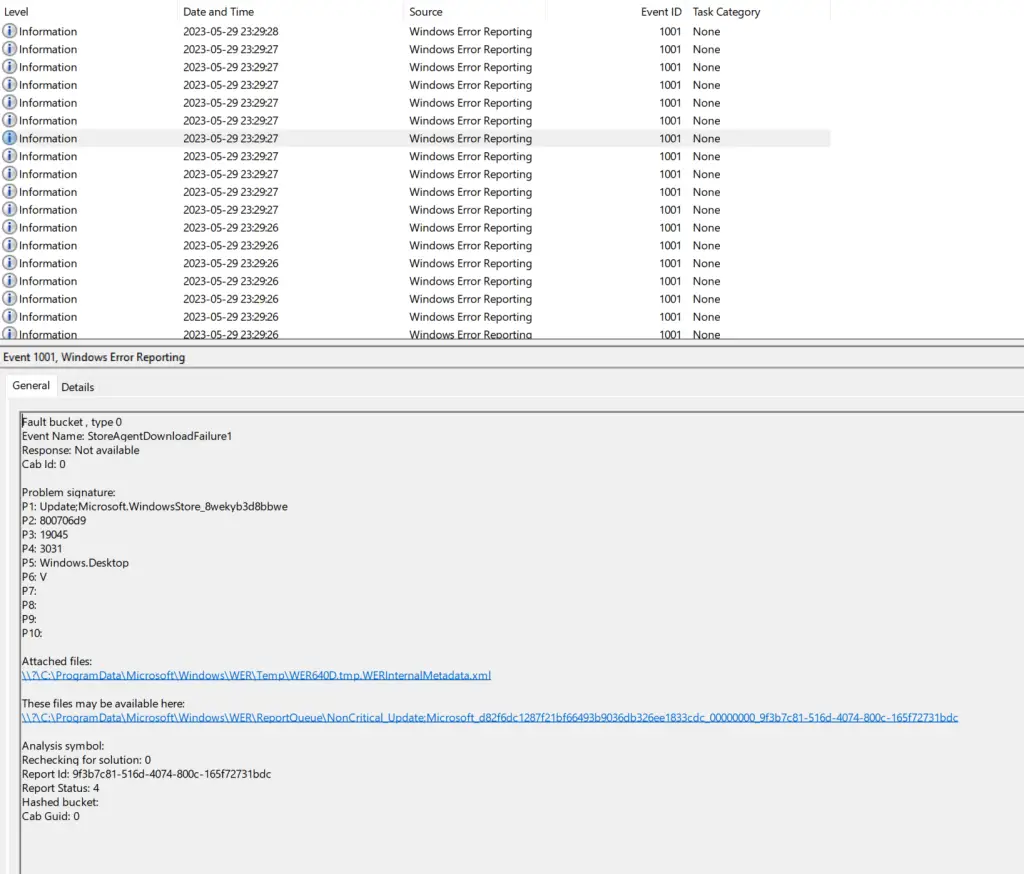The image size is (1024, 874).
Task: Click the Event ID cell of the 23:29:28 event
Action: click(670, 32)
